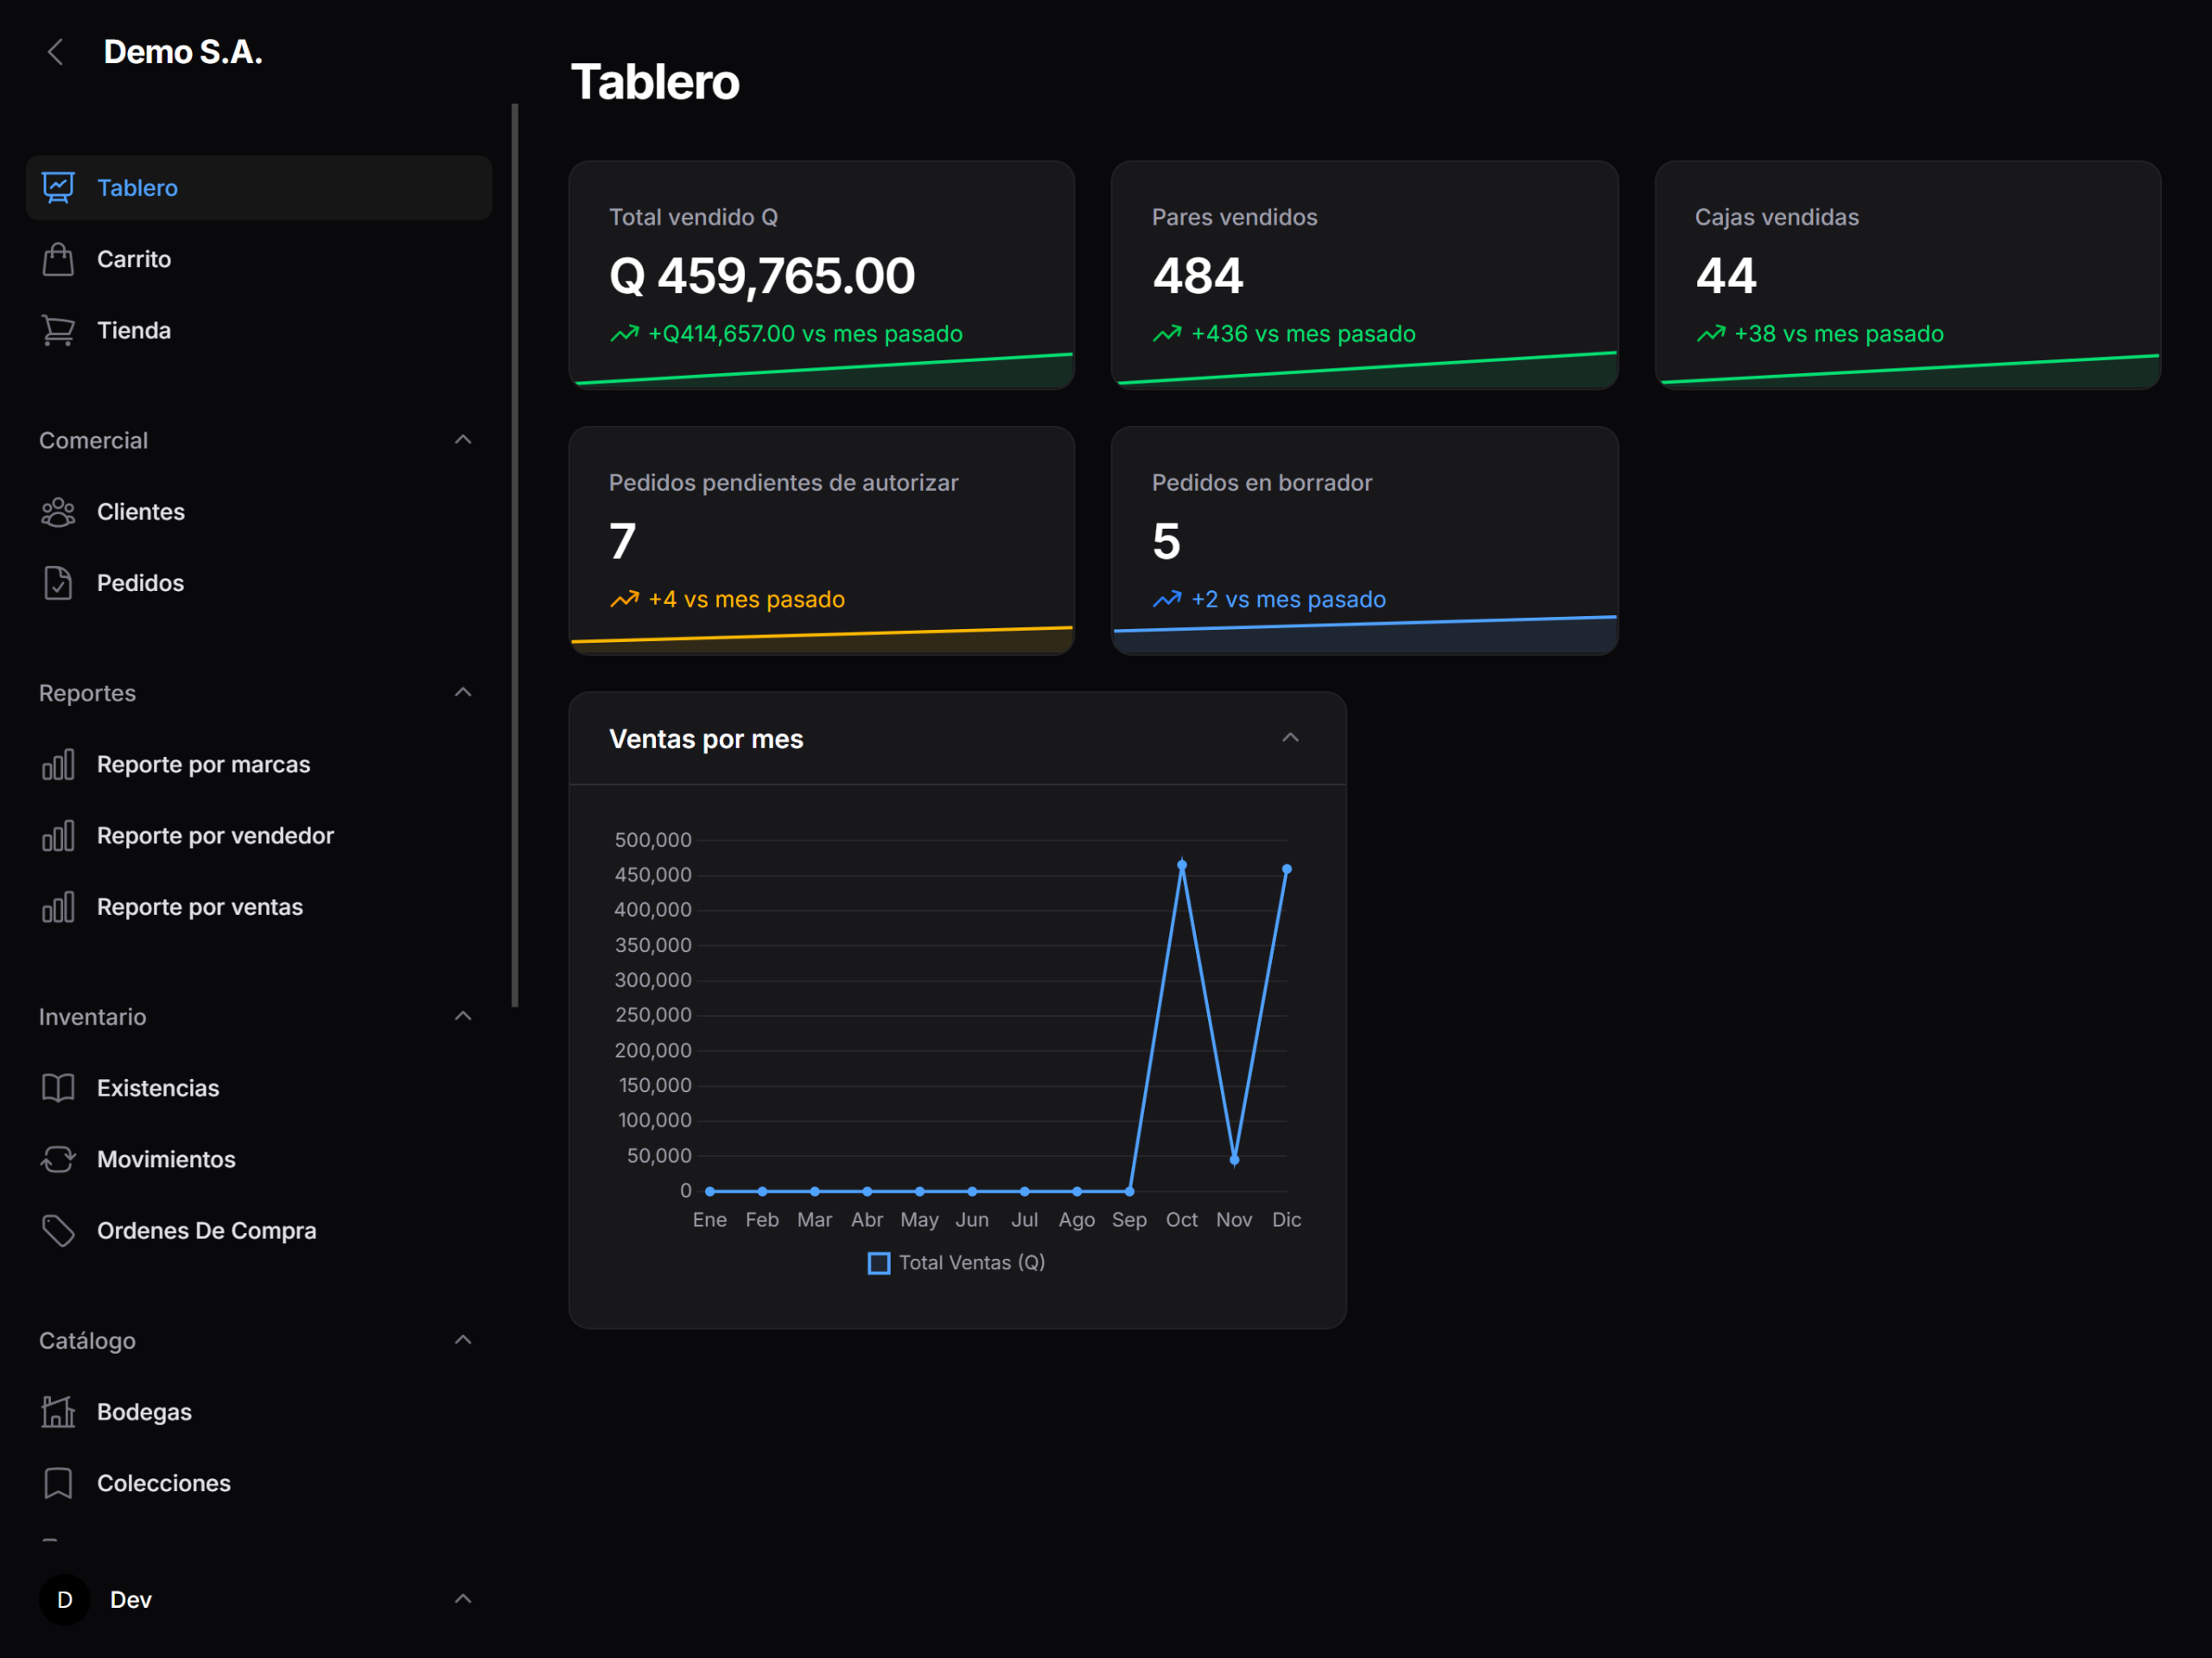Collapse the Ventas por mes panel

(x=1290, y=738)
